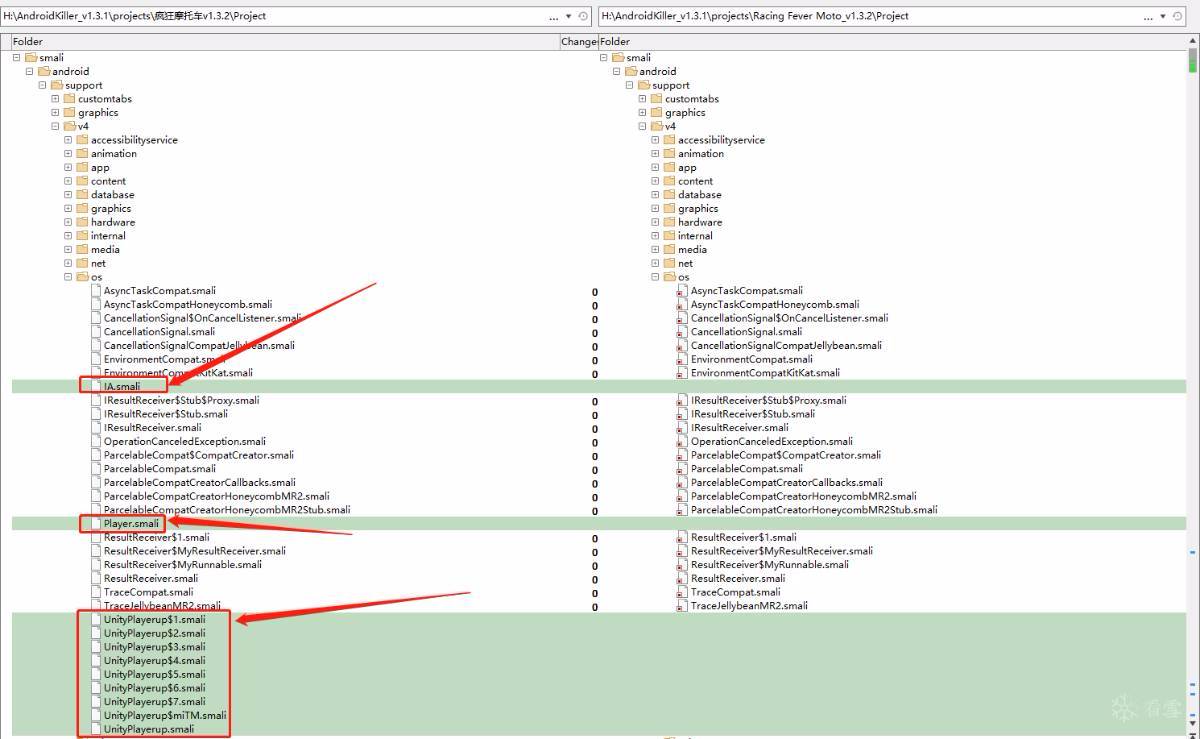This screenshot has height=739, width=1200.
Task: Browse left folder with the ellipsis button
Action: click(554, 16)
